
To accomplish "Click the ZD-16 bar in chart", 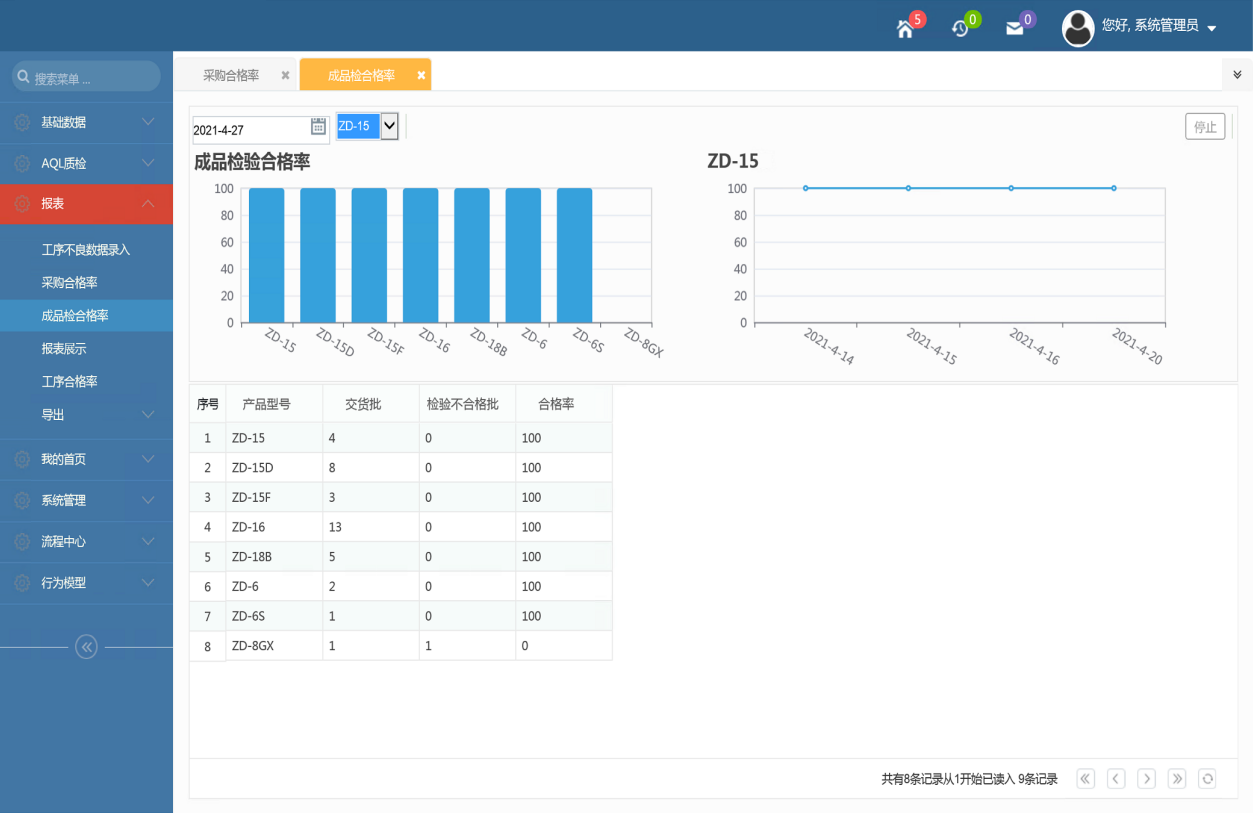I will click(420, 255).
